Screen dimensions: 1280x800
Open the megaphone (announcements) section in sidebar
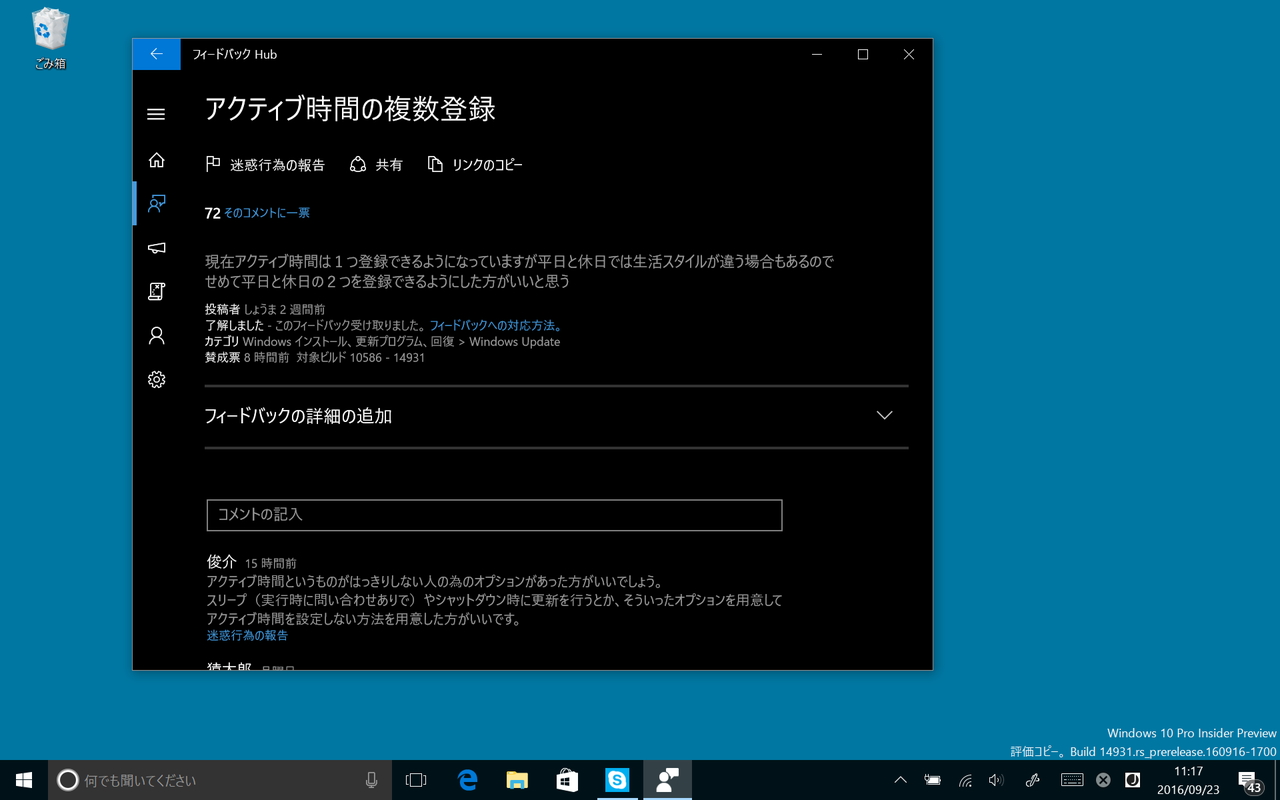[156, 247]
